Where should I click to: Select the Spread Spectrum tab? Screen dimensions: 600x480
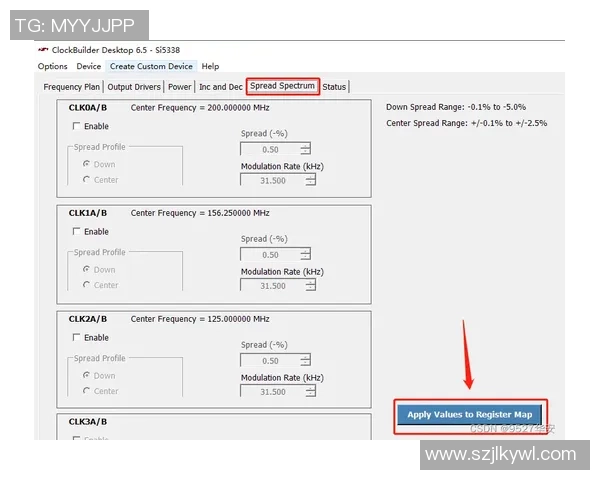283,86
